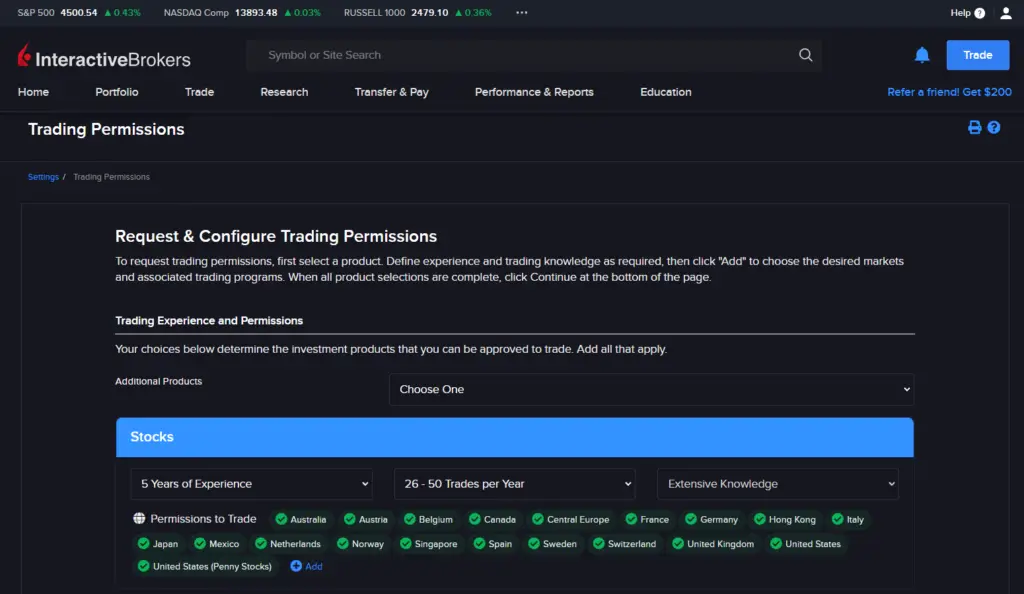Image resolution: width=1024 pixels, height=594 pixels.
Task: Open the user account icon
Action: tap(1006, 13)
